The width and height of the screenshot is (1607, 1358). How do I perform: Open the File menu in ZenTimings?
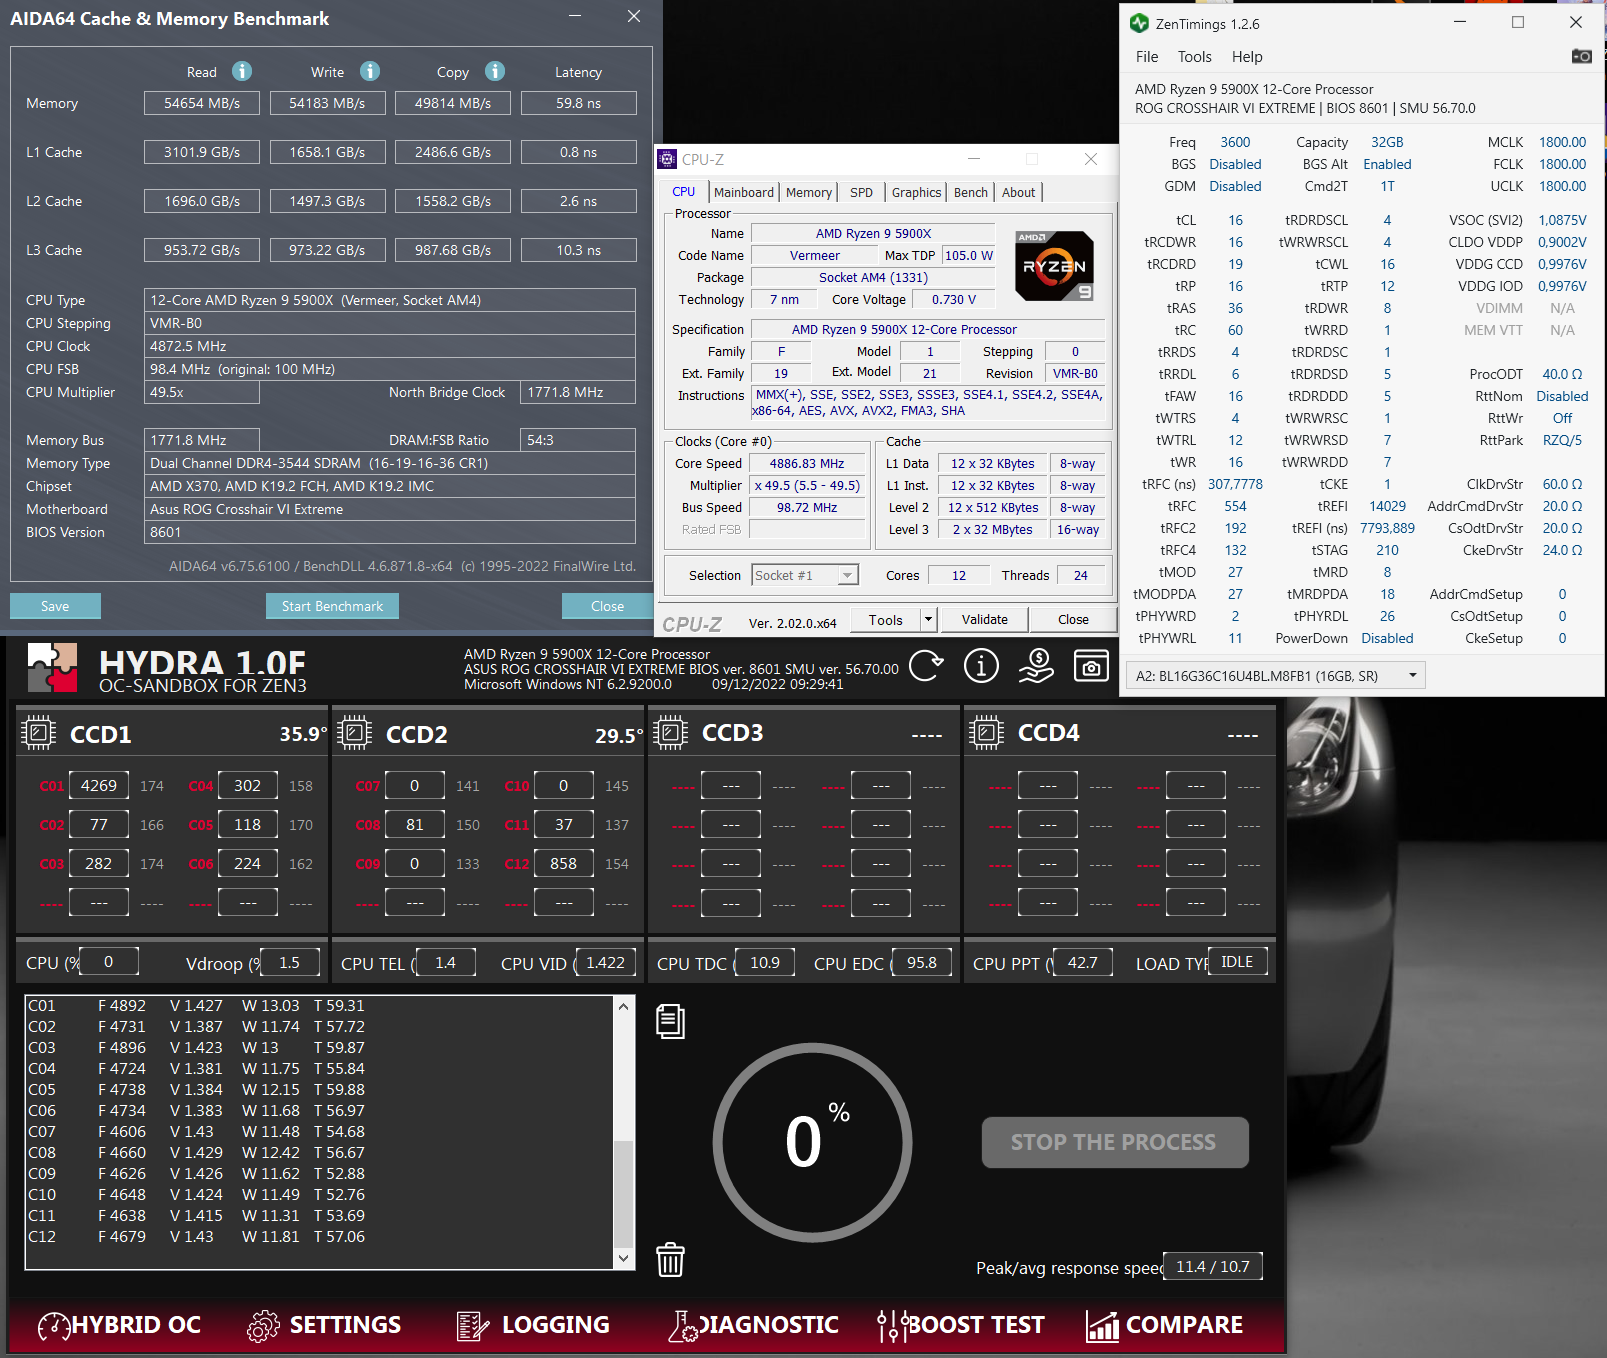tap(1147, 57)
